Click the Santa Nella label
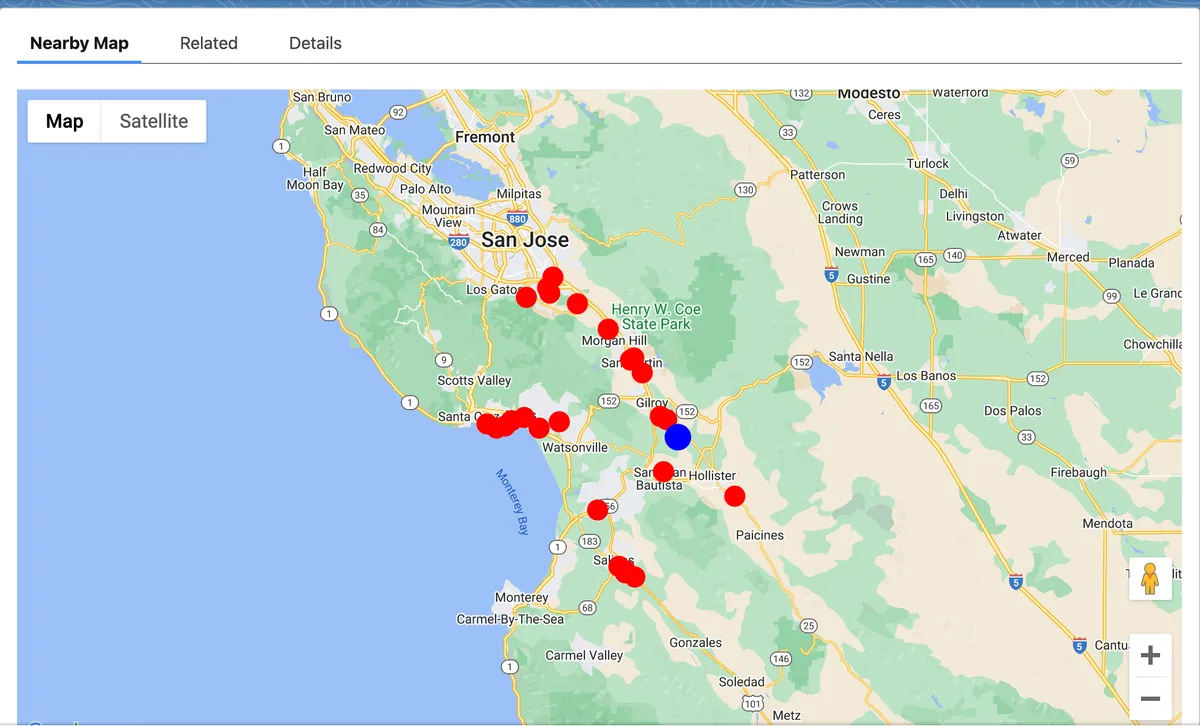 [861, 357]
